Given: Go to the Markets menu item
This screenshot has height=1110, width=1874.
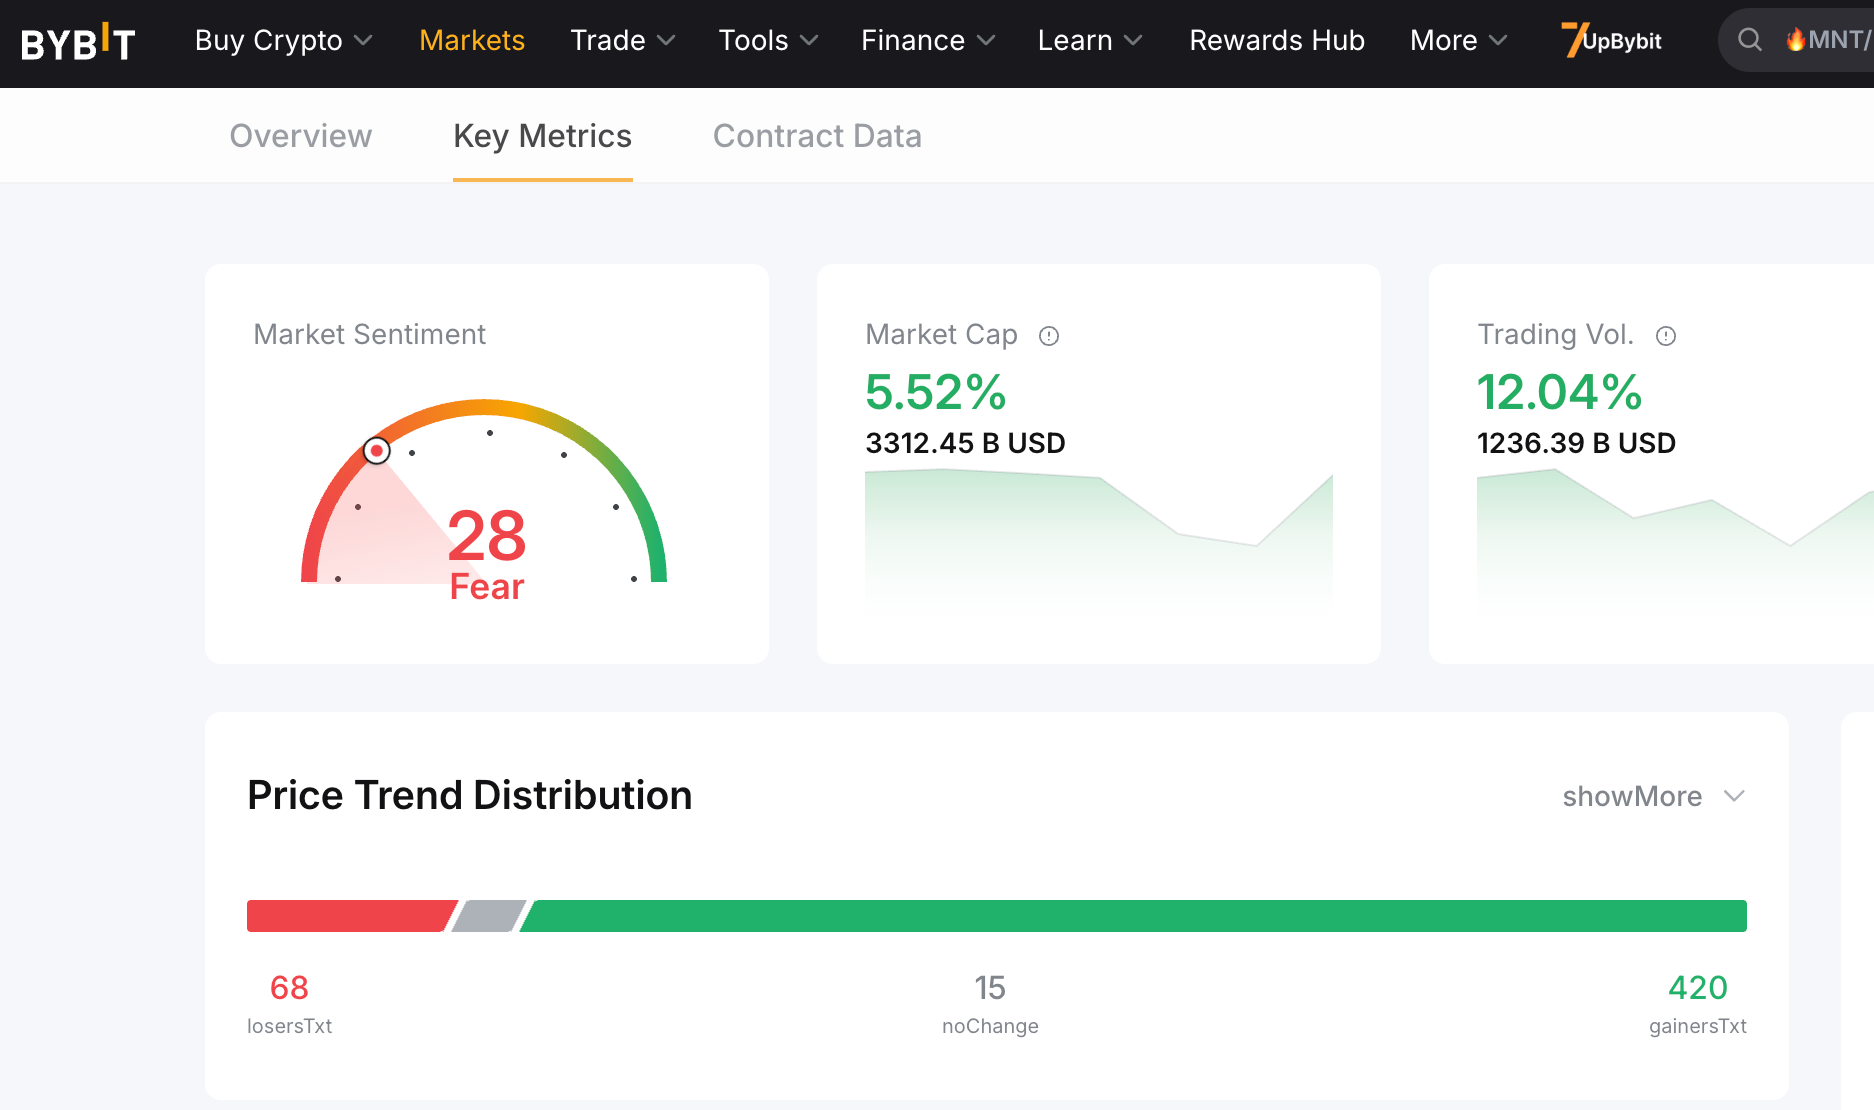Looking at the screenshot, I should tap(472, 40).
